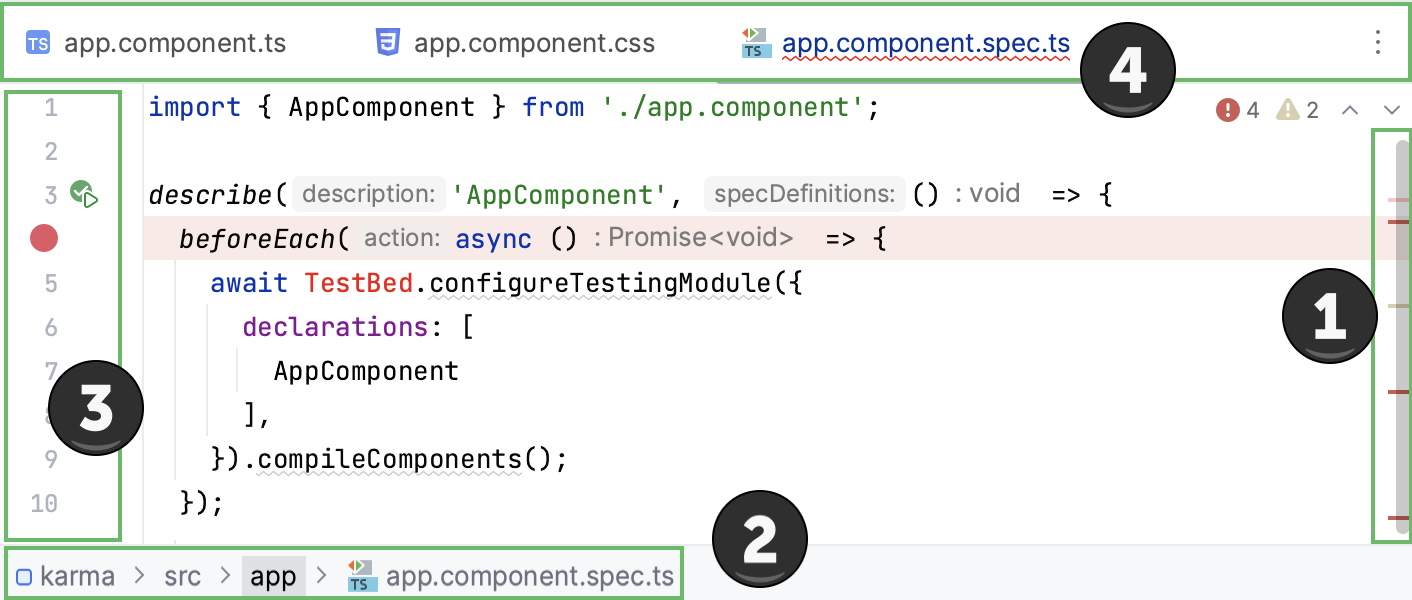Click the spec file icon in breadcrumbs
The height and width of the screenshot is (600, 1412).
(361, 577)
